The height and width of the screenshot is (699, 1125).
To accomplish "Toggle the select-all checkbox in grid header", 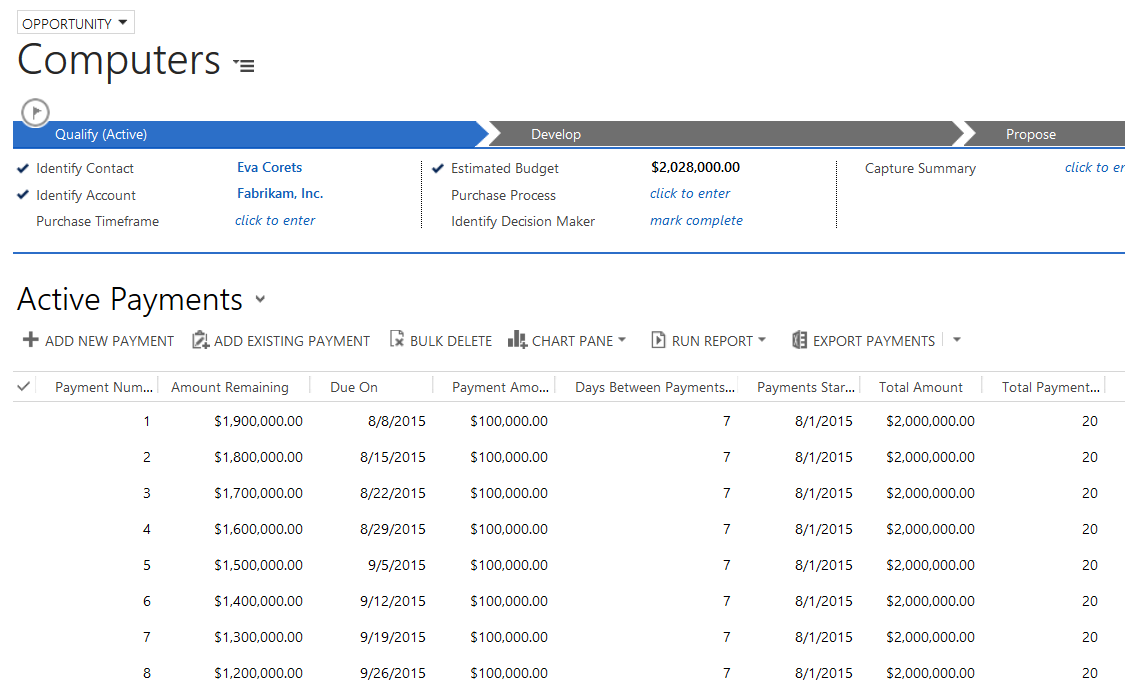I will [x=23, y=386].
